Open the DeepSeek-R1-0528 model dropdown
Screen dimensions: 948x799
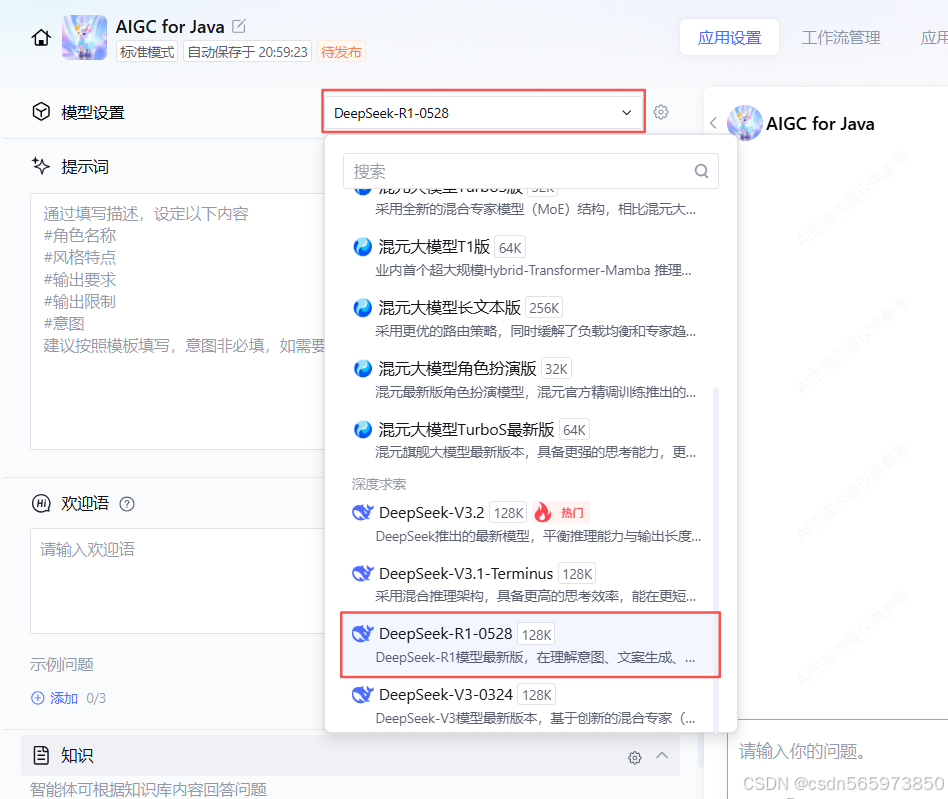[x=483, y=112]
